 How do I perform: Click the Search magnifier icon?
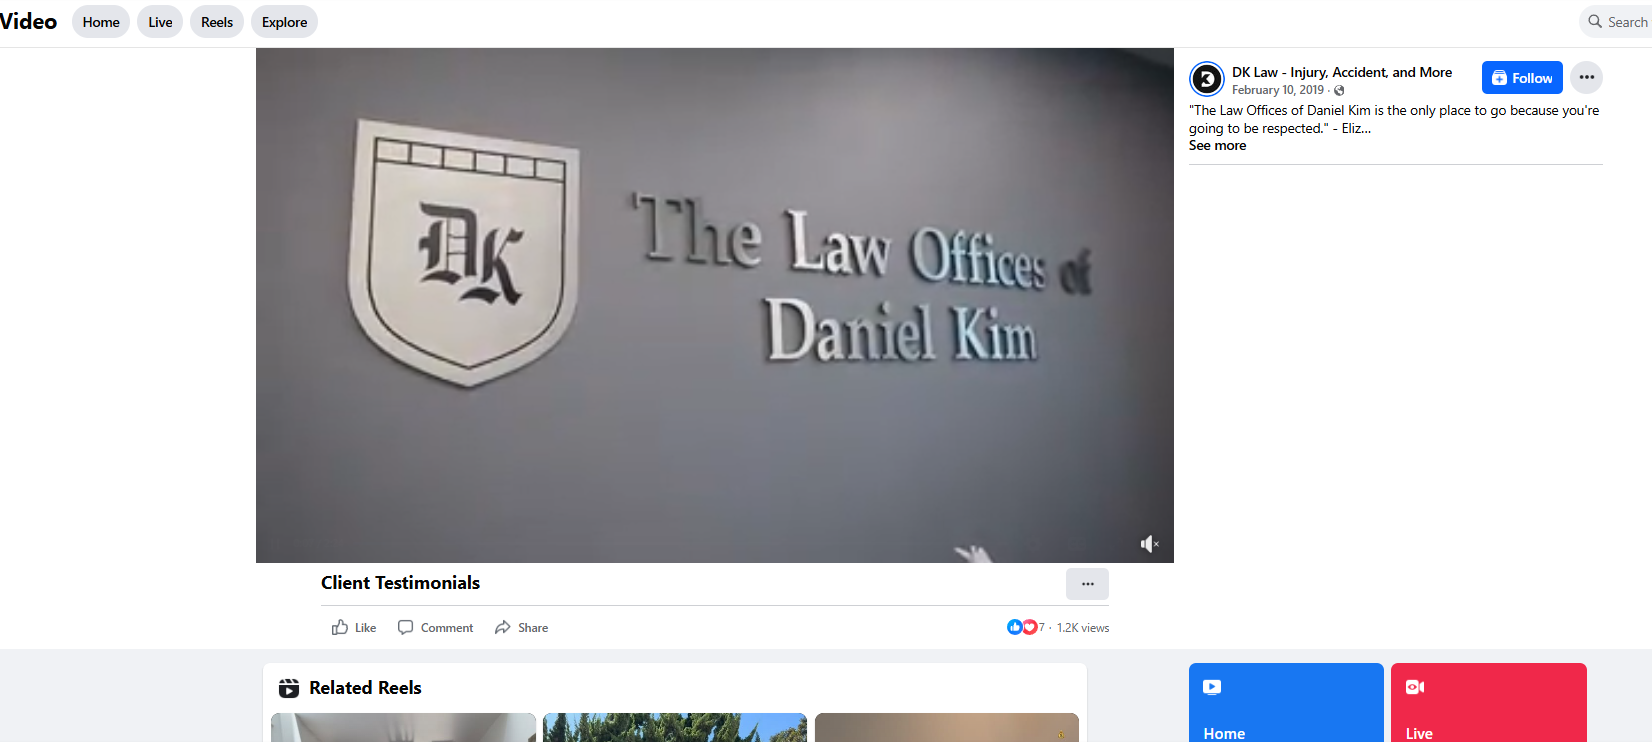[x=1595, y=21]
